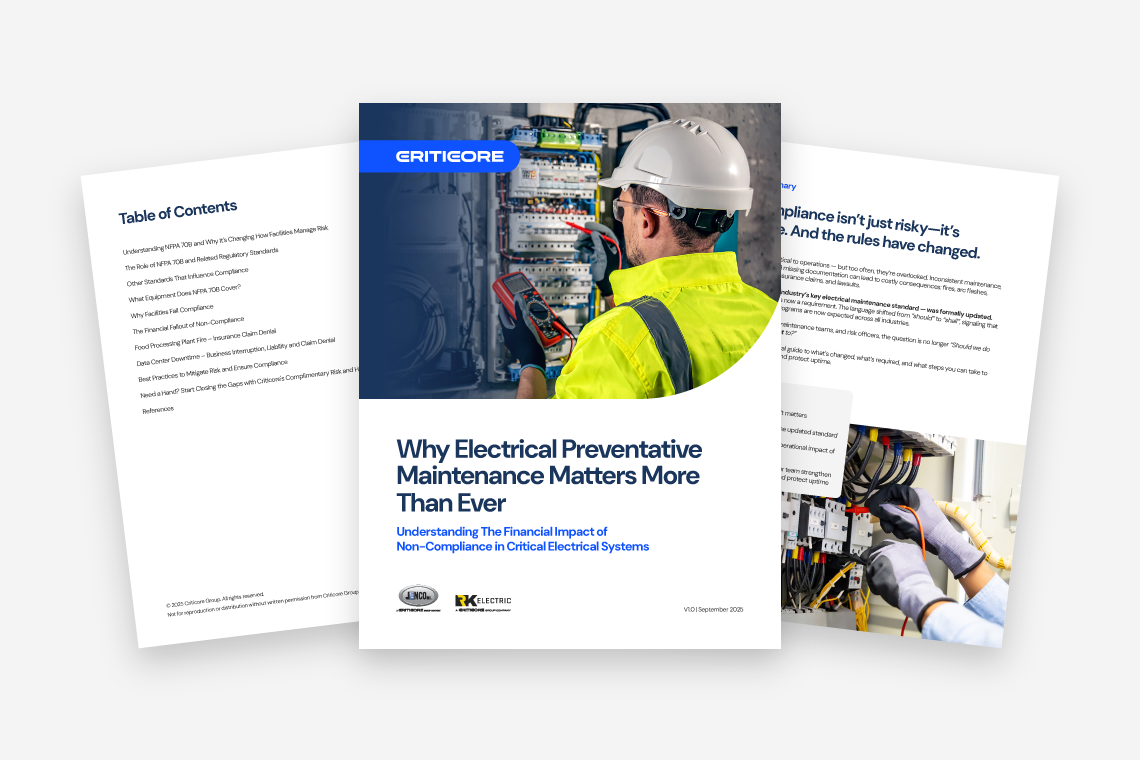Open 'Understanding NFPA 70B' contents entry
Image resolution: width=1140 pixels, height=760 pixels.
225,240
